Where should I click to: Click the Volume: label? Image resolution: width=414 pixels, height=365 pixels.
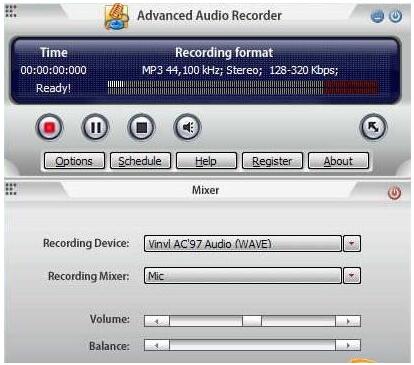coord(110,319)
